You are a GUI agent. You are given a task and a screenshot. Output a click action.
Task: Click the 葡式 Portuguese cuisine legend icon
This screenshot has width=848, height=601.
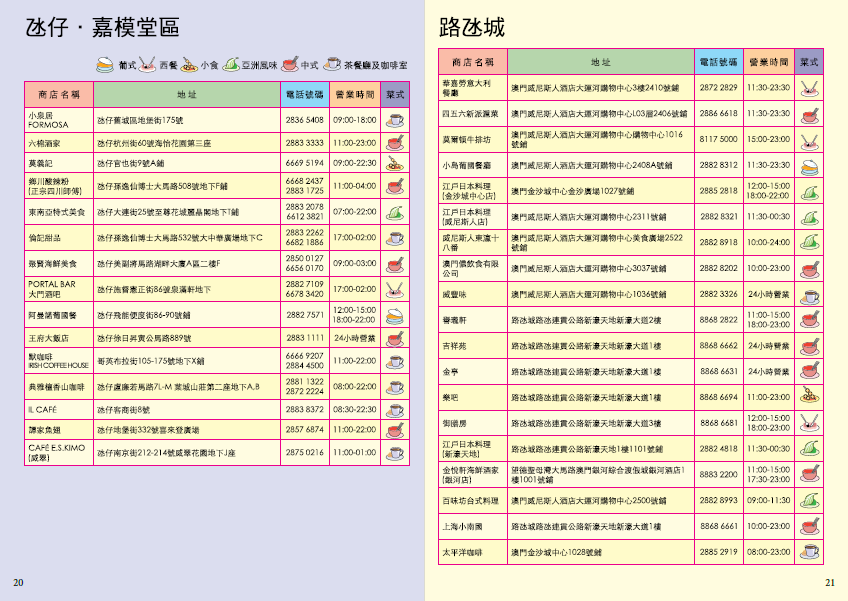click(x=105, y=65)
